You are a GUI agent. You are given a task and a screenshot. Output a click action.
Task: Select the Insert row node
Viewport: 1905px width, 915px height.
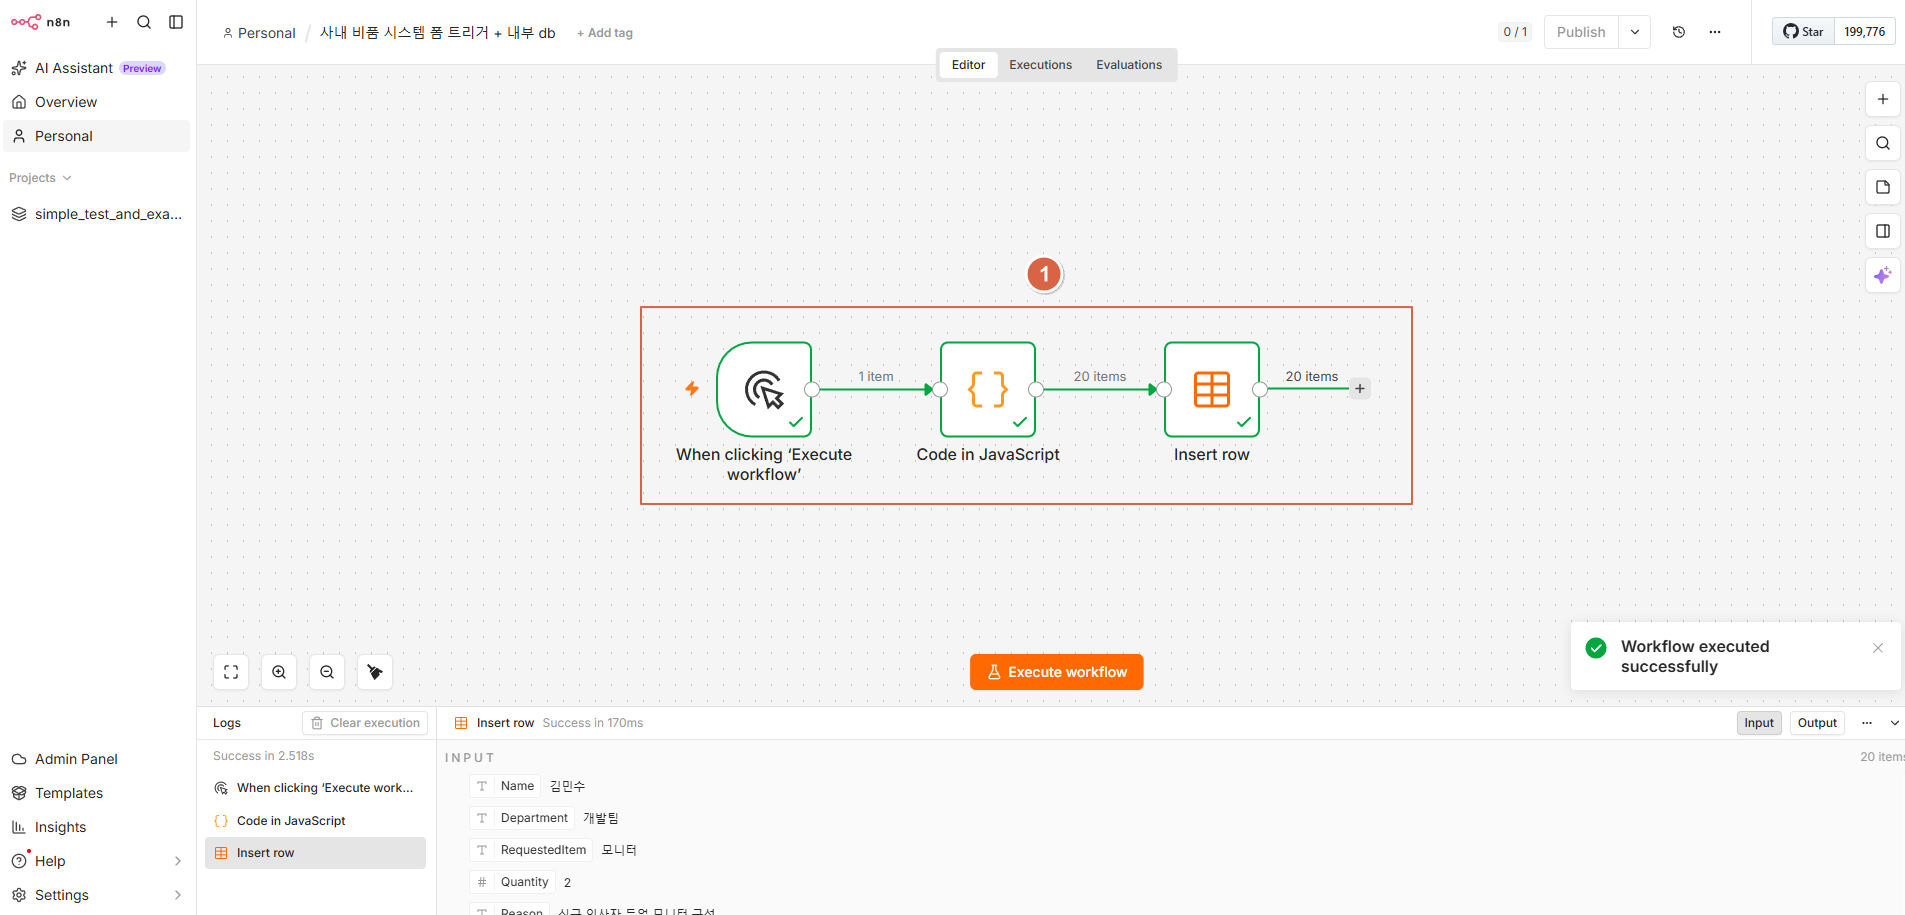1212,389
